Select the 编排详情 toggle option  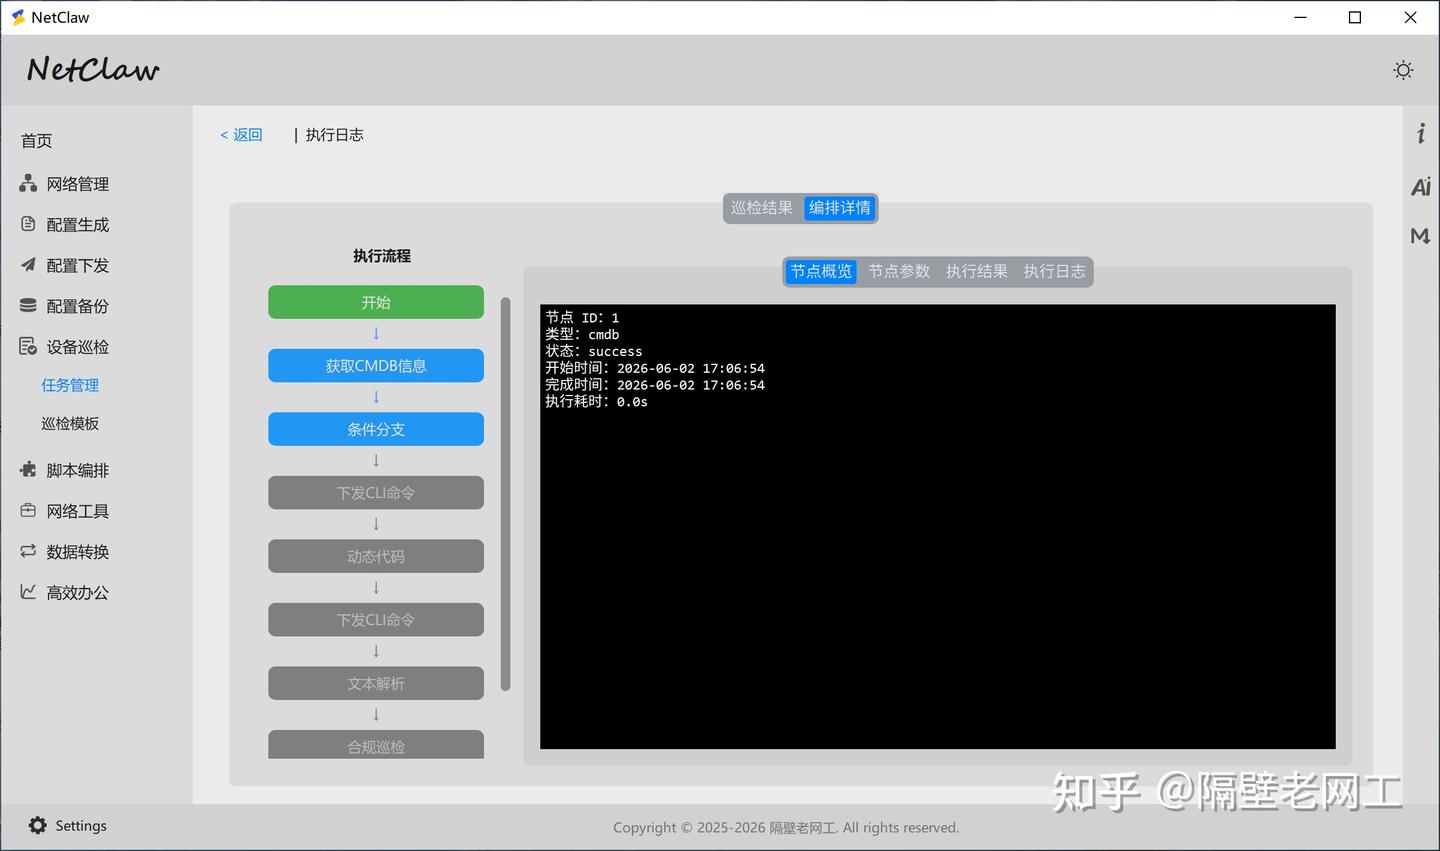point(840,208)
